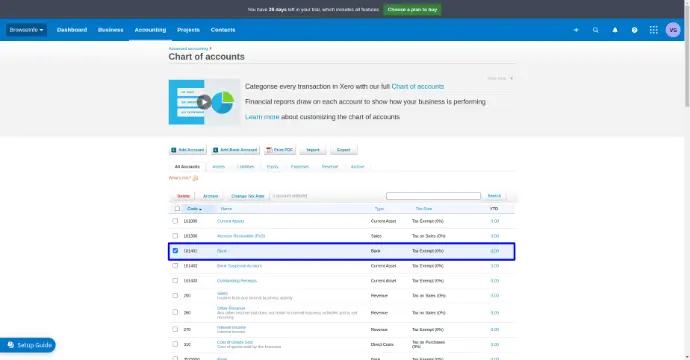The width and height of the screenshot is (690, 360).
Task: Open the user avatar menu
Action: pyautogui.click(x=673, y=30)
